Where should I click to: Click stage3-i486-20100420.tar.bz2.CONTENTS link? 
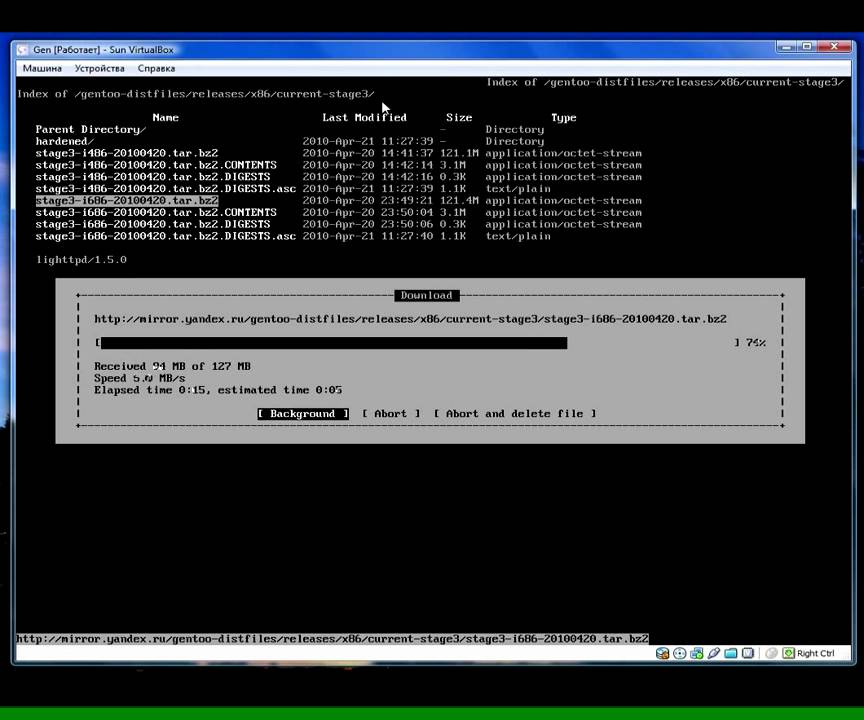156,165
